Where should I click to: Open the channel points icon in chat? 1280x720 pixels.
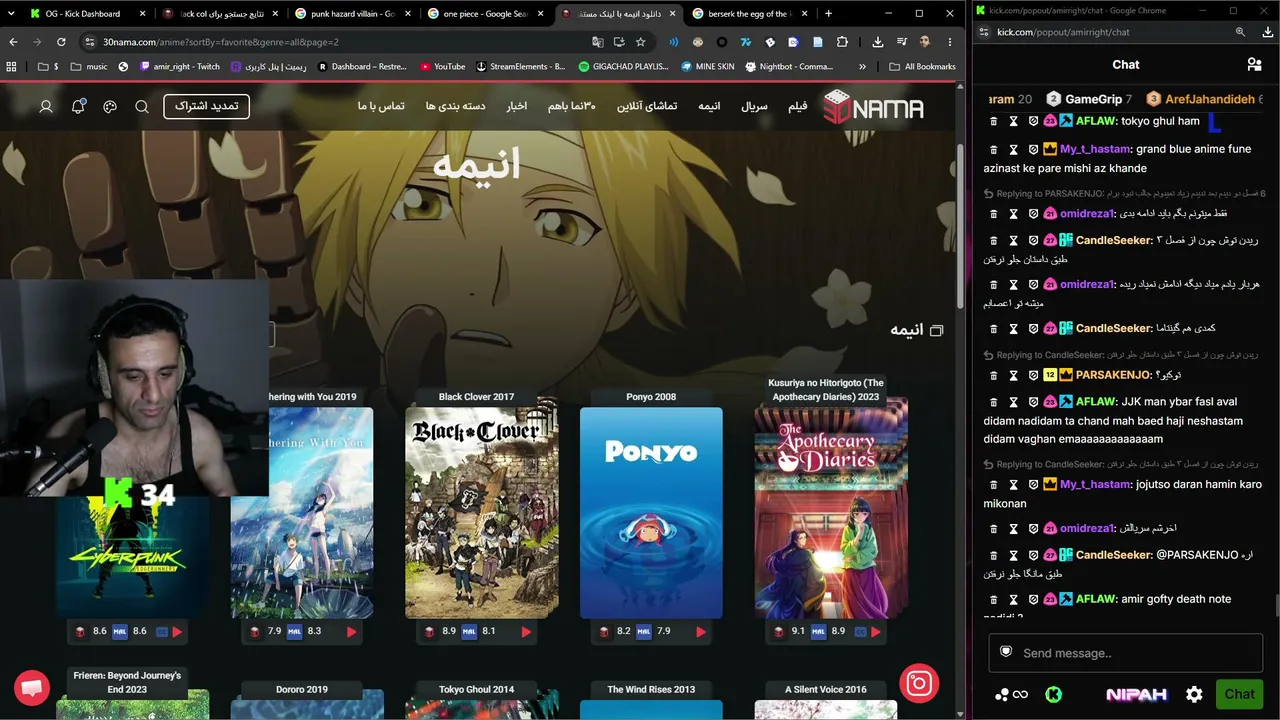tap(1011, 694)
